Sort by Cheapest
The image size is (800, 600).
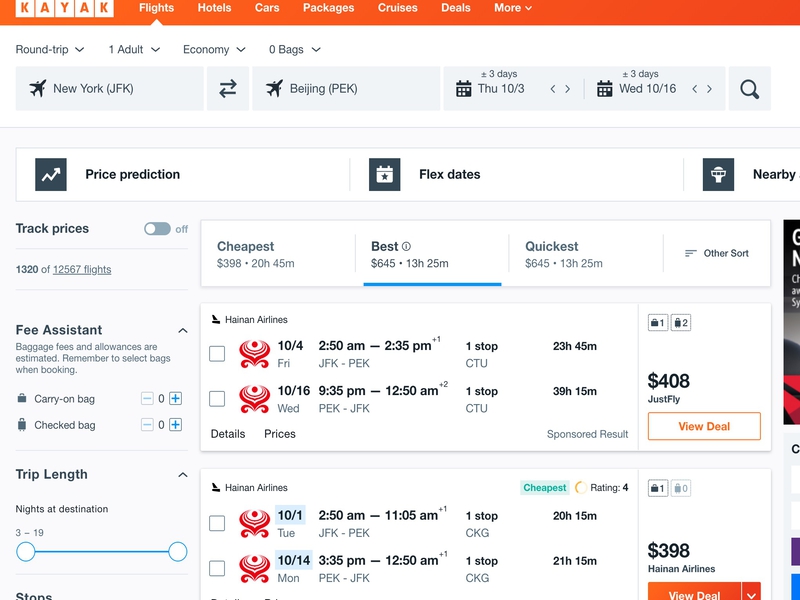[278, 254]
